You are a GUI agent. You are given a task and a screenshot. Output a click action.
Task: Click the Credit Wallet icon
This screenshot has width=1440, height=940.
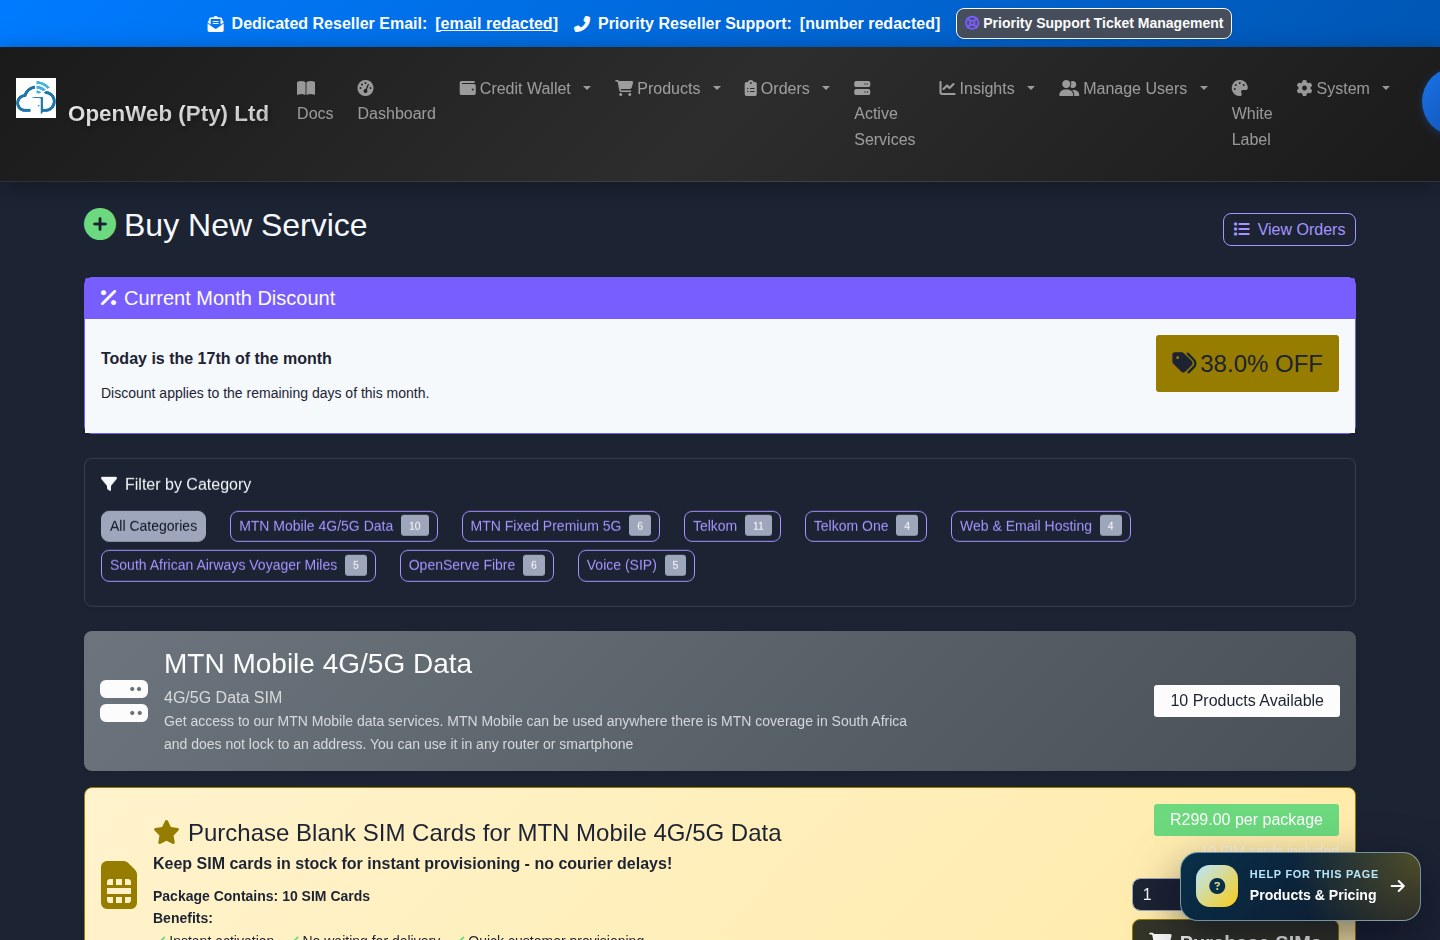point(467,88)
